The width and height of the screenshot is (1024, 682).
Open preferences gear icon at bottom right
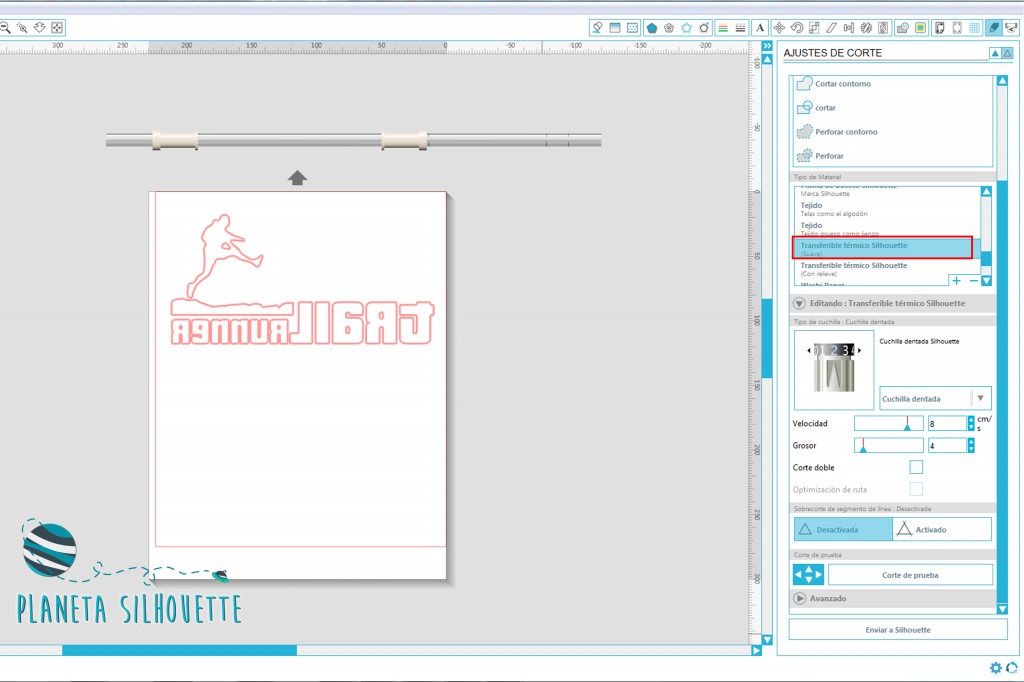(996, 668)
